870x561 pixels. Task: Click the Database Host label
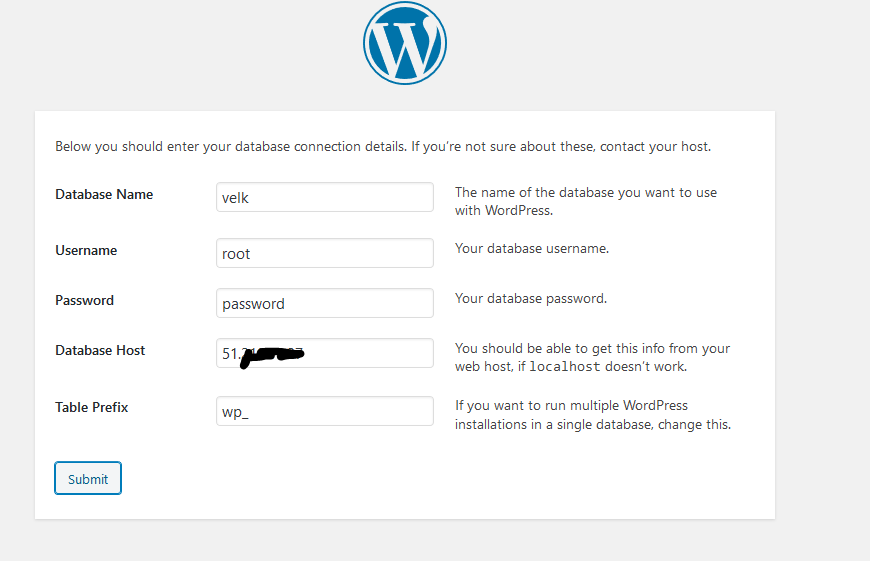(100, 350)
